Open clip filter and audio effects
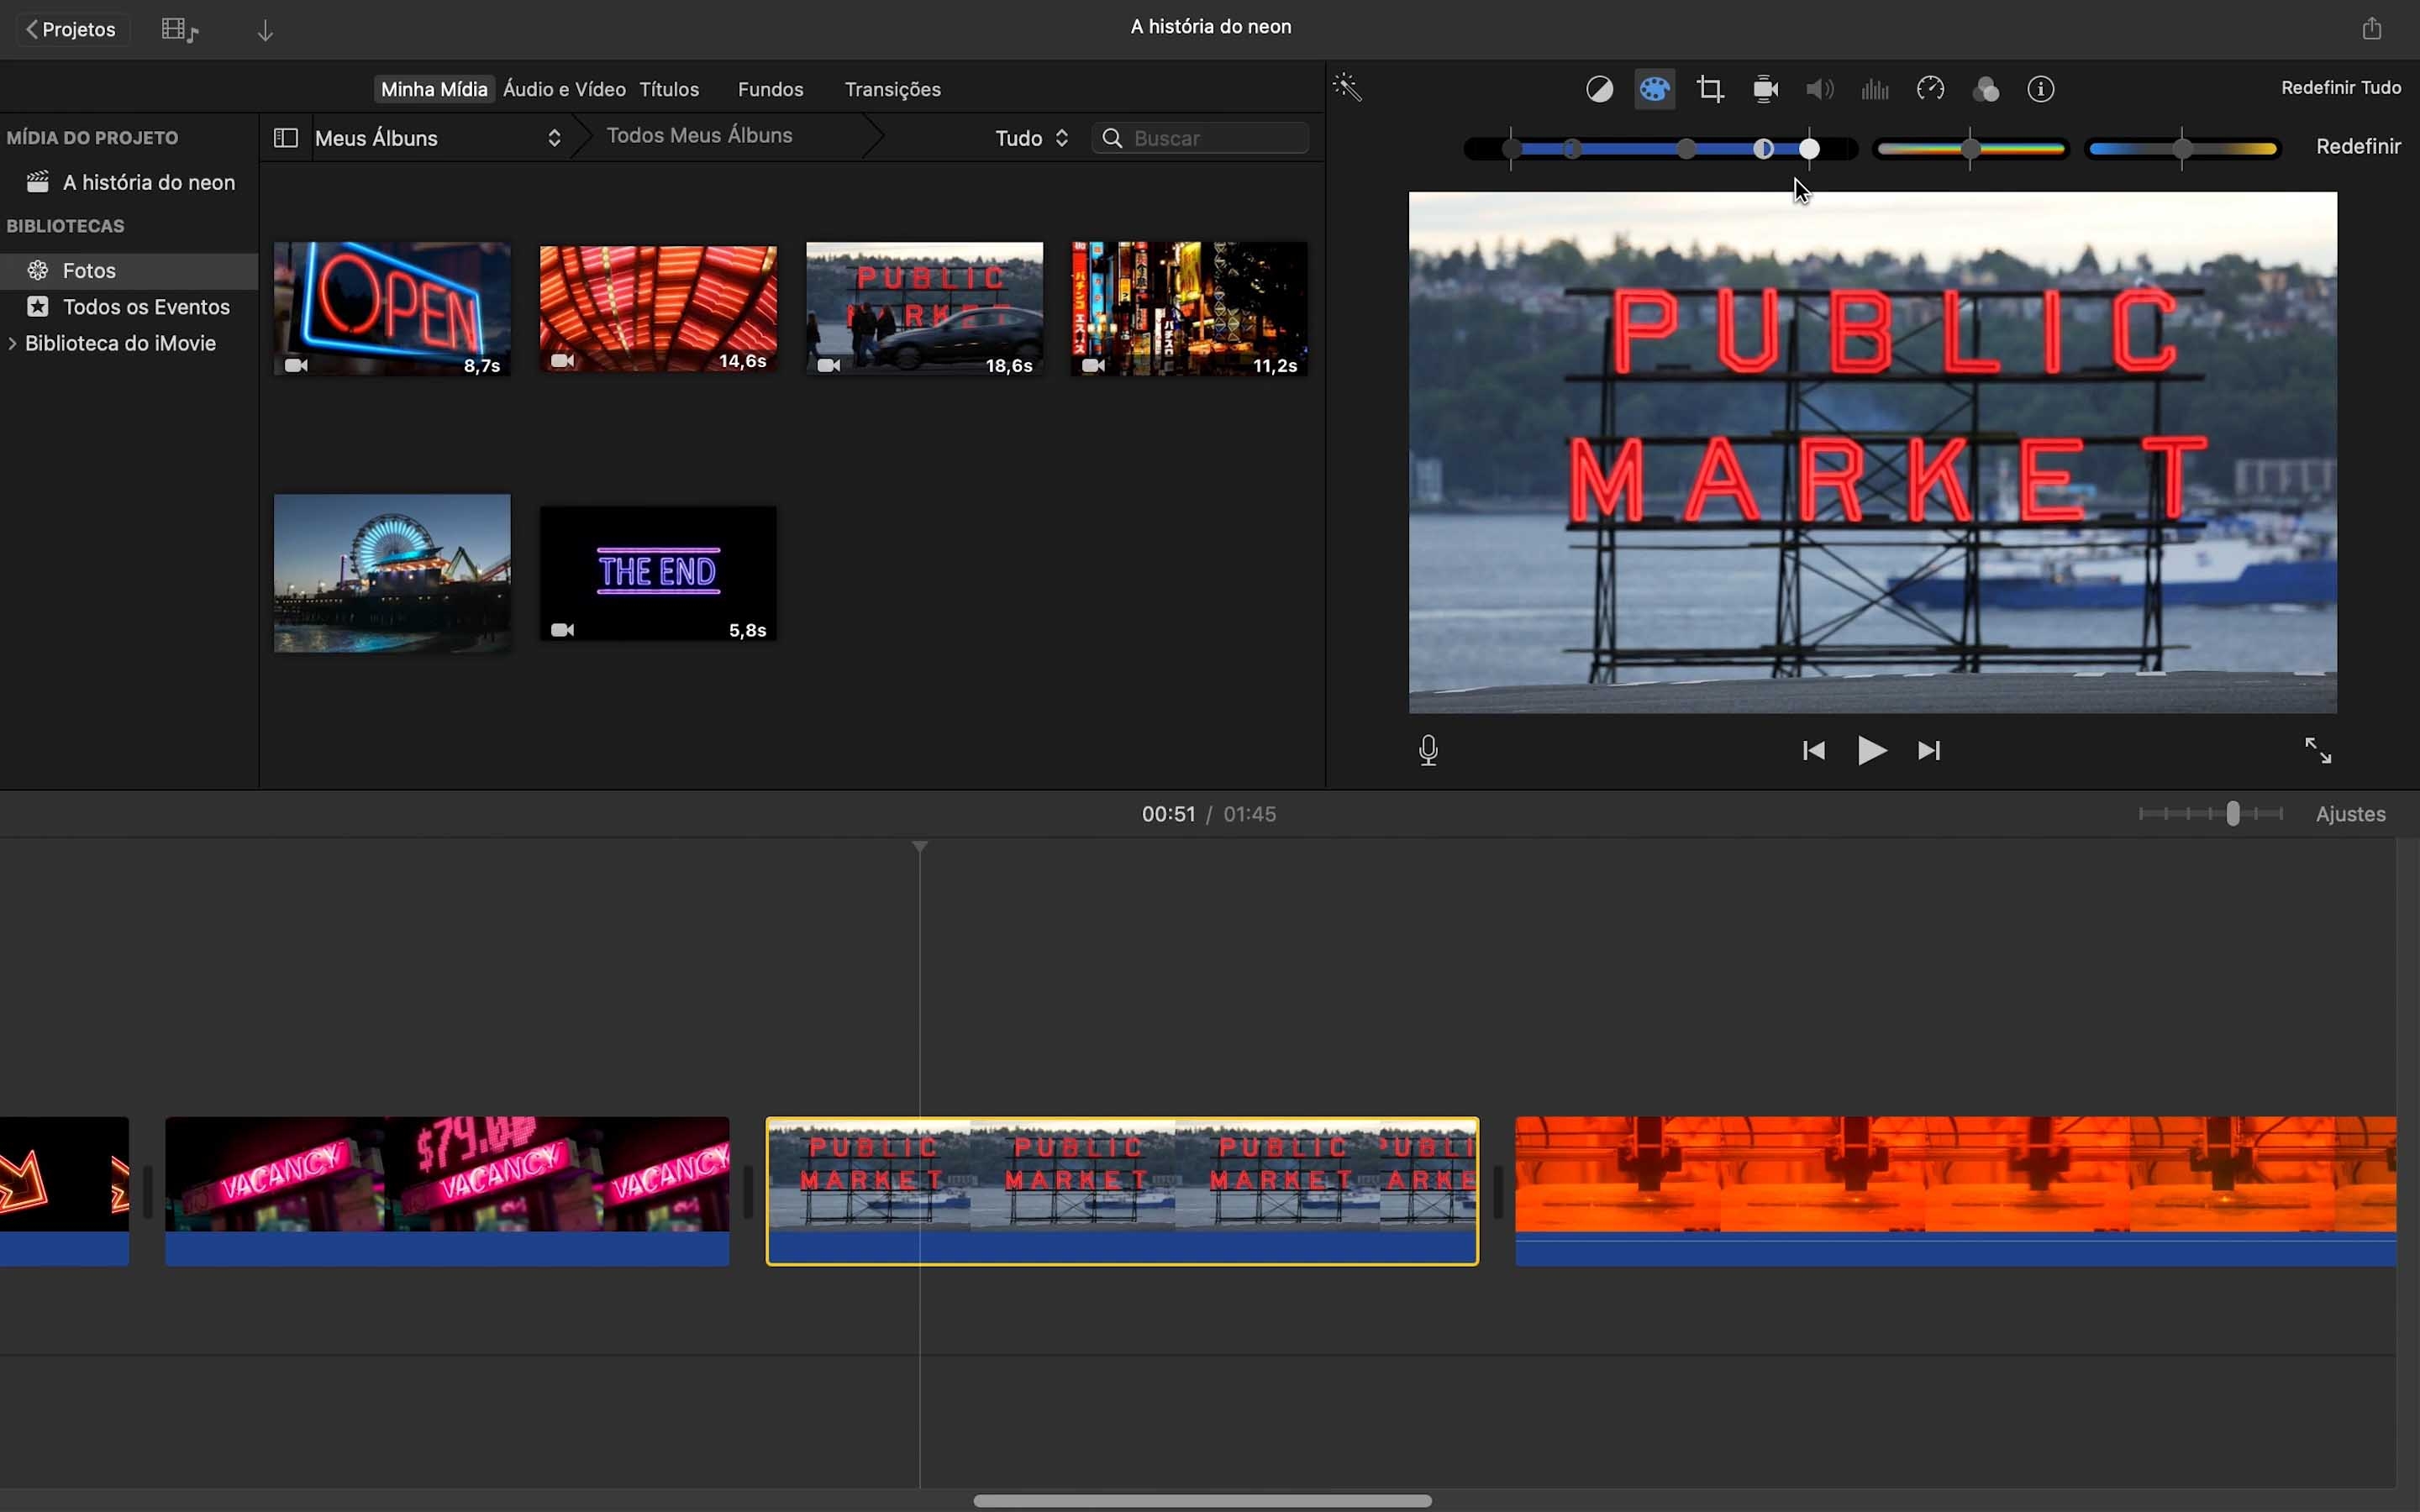Image resolution: width=2420 pixels, height=1512 pixels. click(x=1986, y=90)
